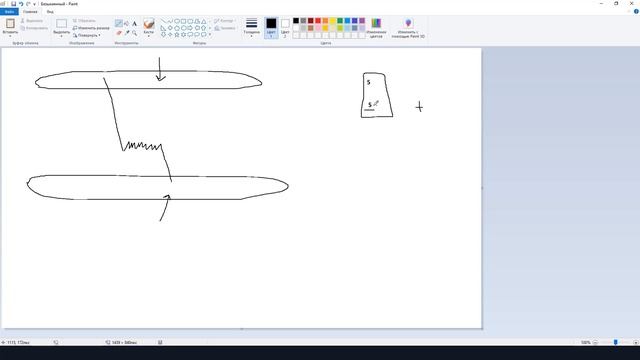This screenshot has width=640, height=360.
Task: Open the shape Outline (Контур) dropdown
Action: [x=224, y=21]
